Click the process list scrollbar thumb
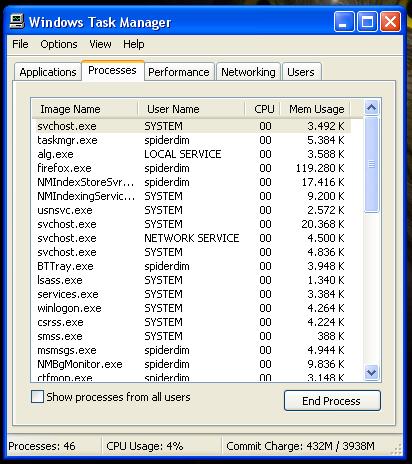 pos(371,164)
